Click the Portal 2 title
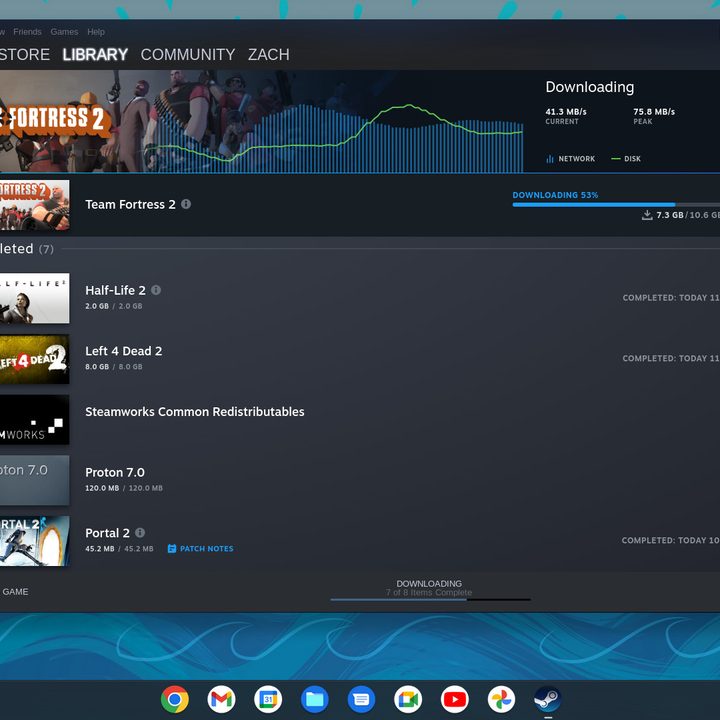Image resolution: width=720 pixels, height=720 pixels. [107, 533]
